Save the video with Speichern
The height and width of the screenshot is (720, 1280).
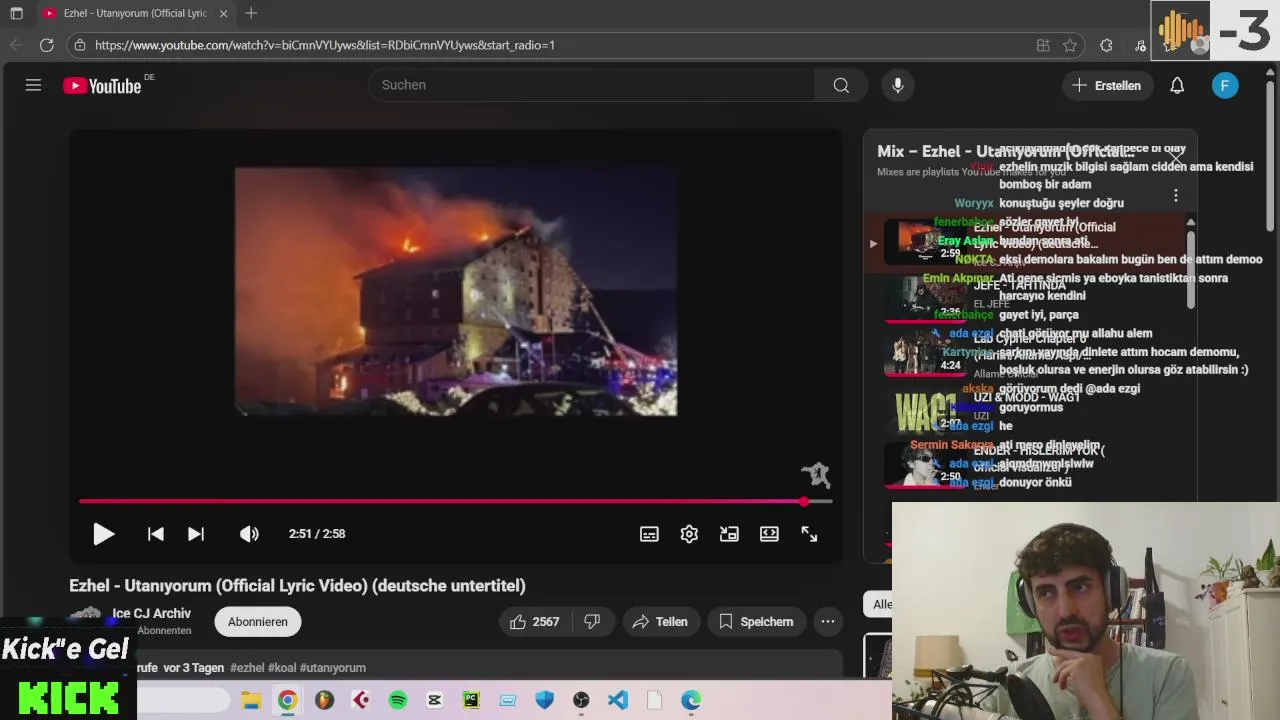(x=756, y=622)
